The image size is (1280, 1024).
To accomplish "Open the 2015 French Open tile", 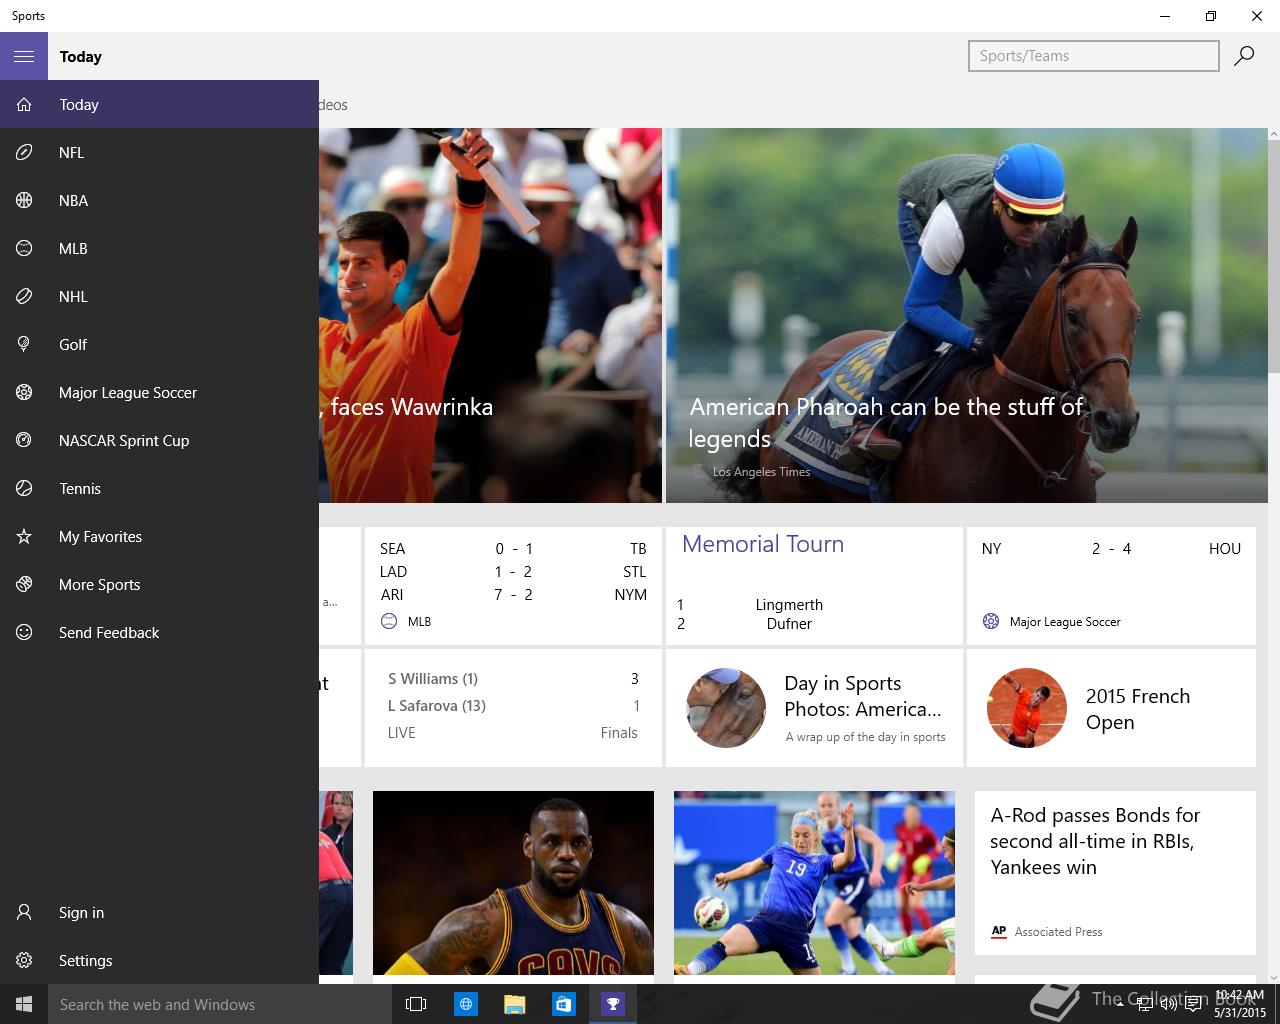I will pyautogui.click(x=1111, y=707).
